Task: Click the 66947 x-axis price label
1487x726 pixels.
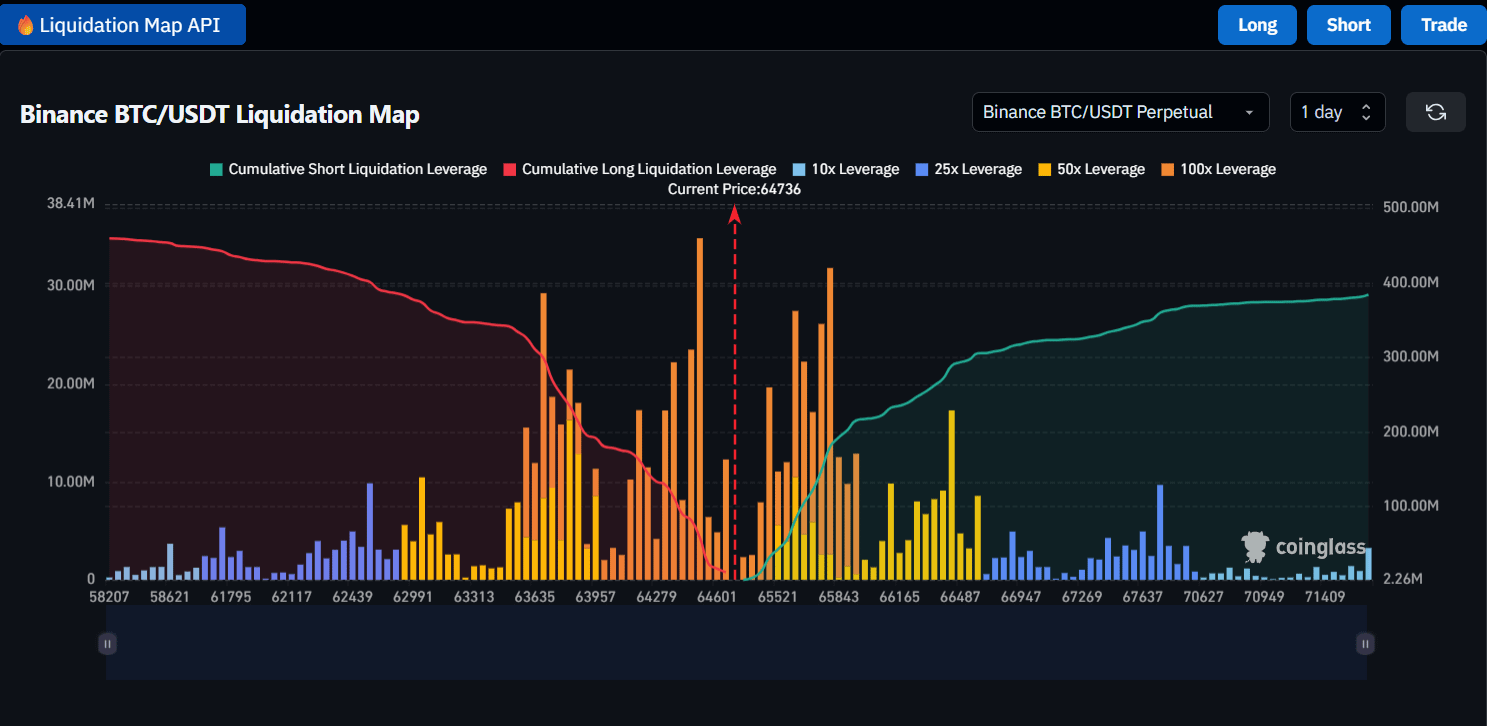Action: coord(1021,597)
